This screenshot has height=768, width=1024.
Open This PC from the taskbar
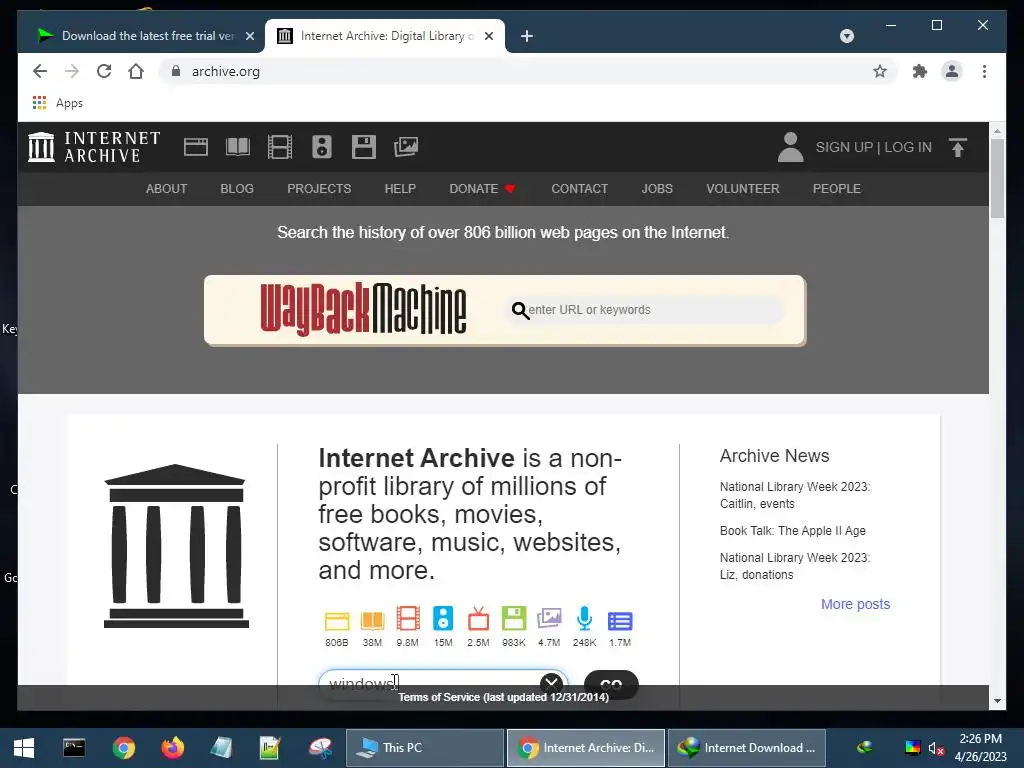tap(424, 748)
